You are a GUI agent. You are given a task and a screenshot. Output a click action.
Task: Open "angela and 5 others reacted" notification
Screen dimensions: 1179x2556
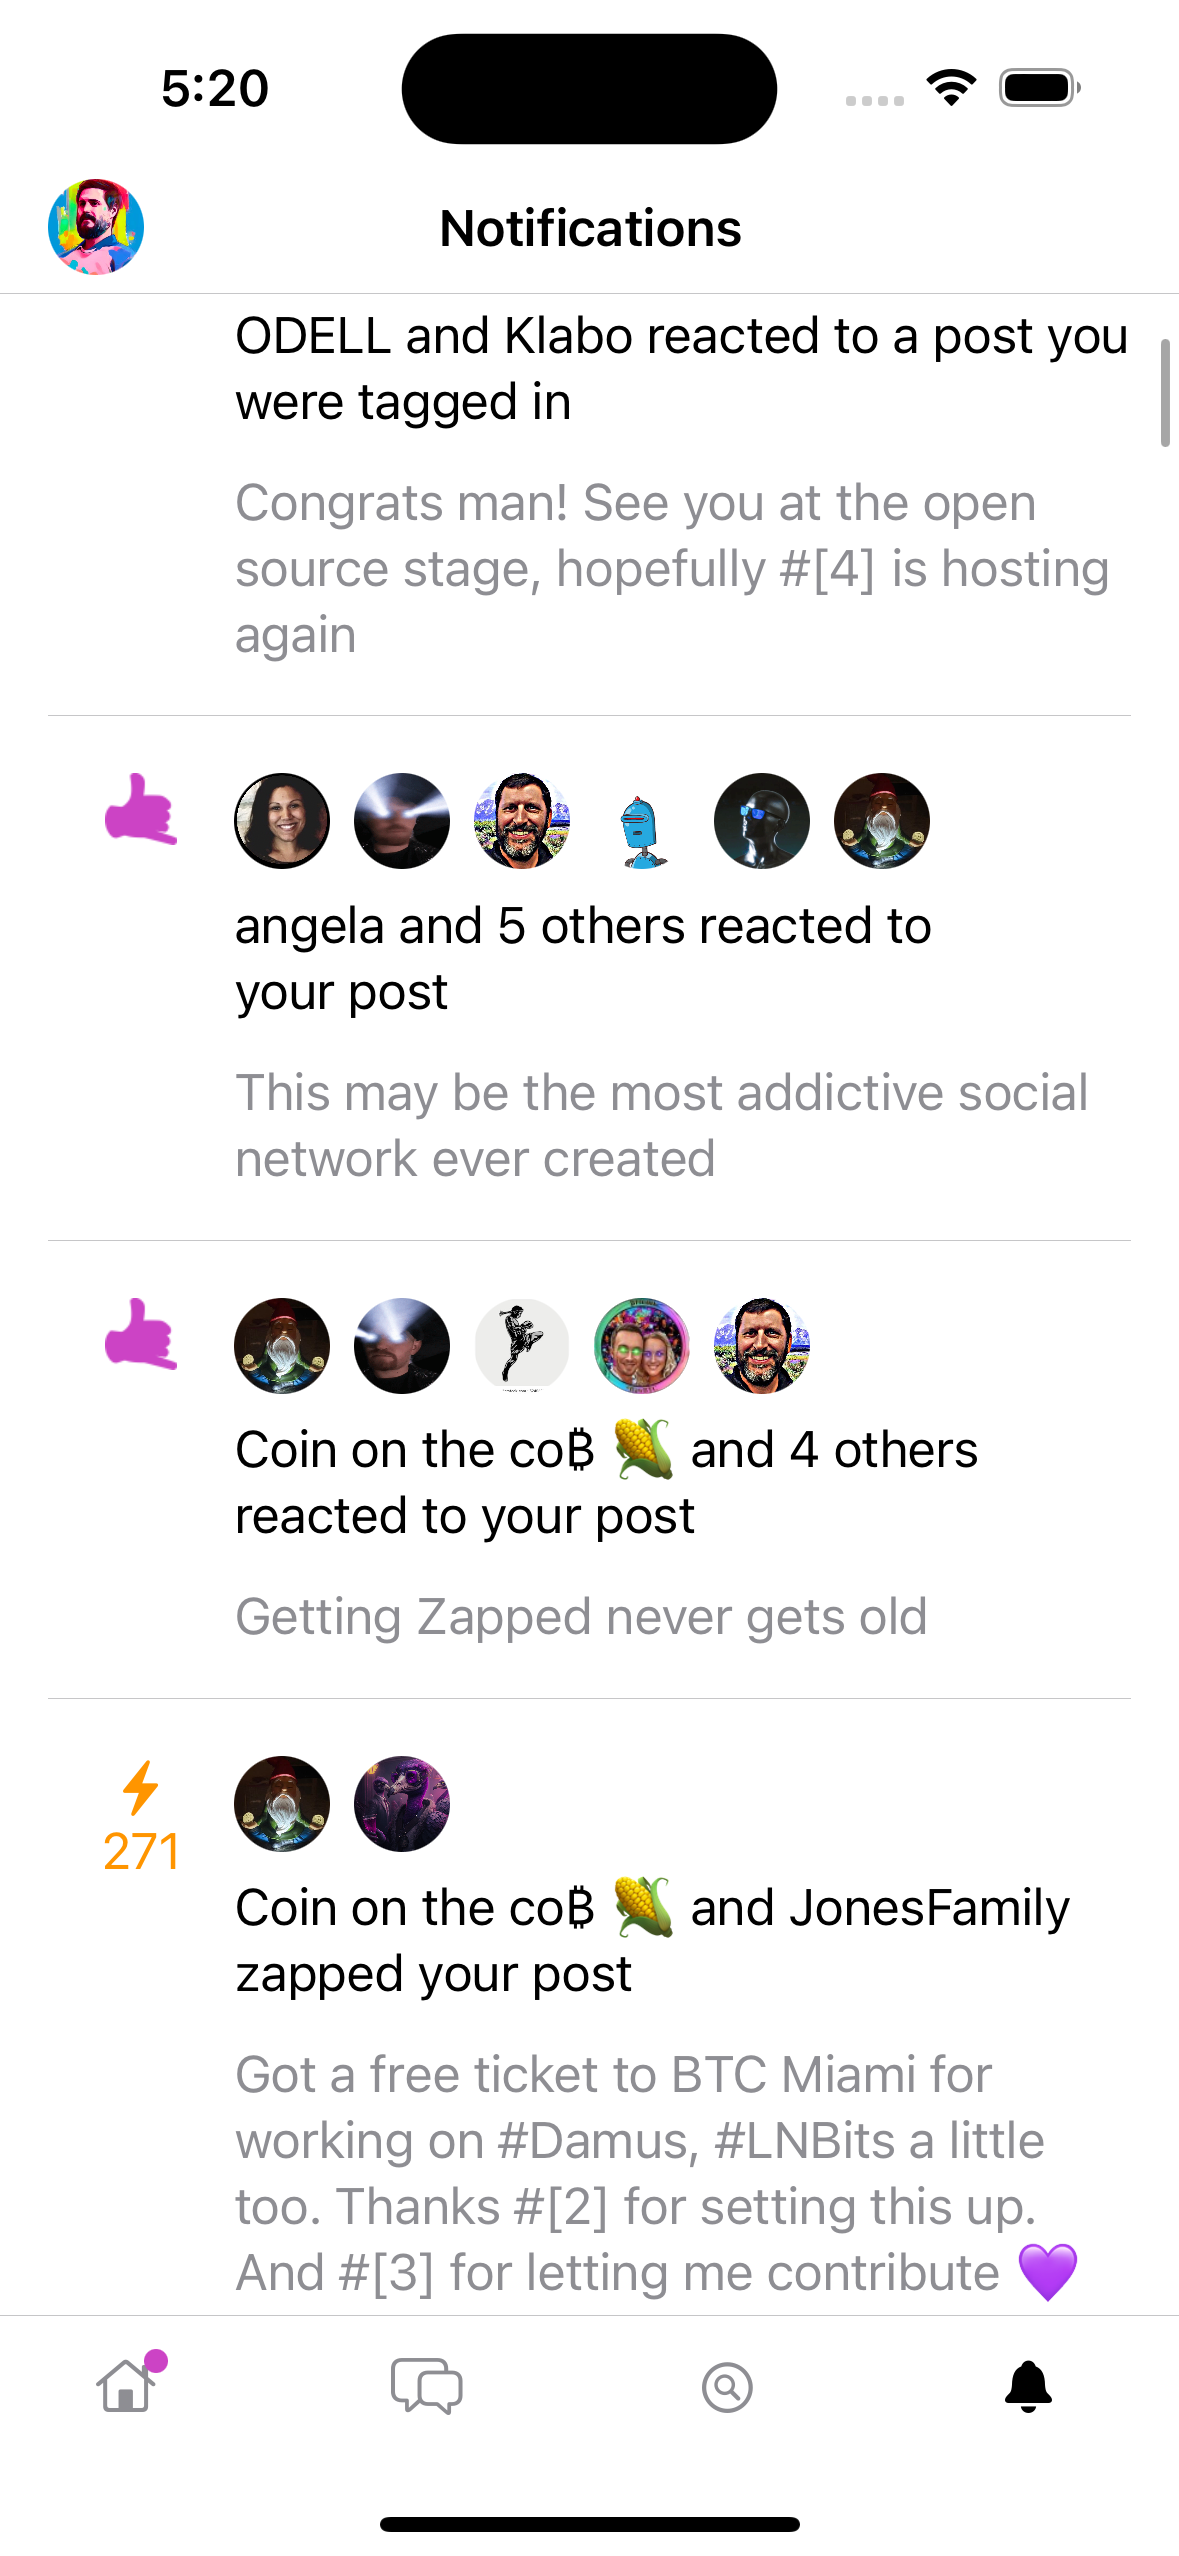(584, 958)
